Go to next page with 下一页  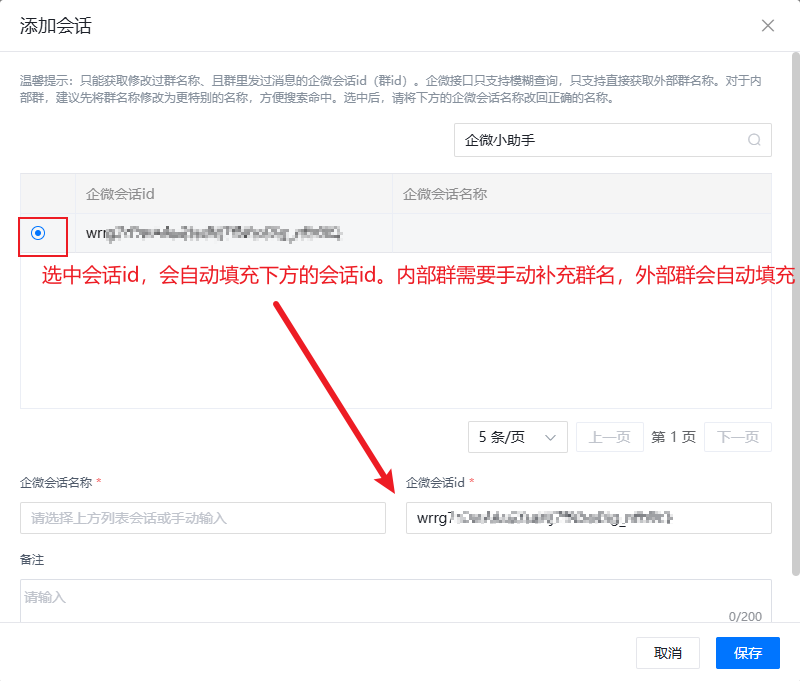click(x=738, y=437)
